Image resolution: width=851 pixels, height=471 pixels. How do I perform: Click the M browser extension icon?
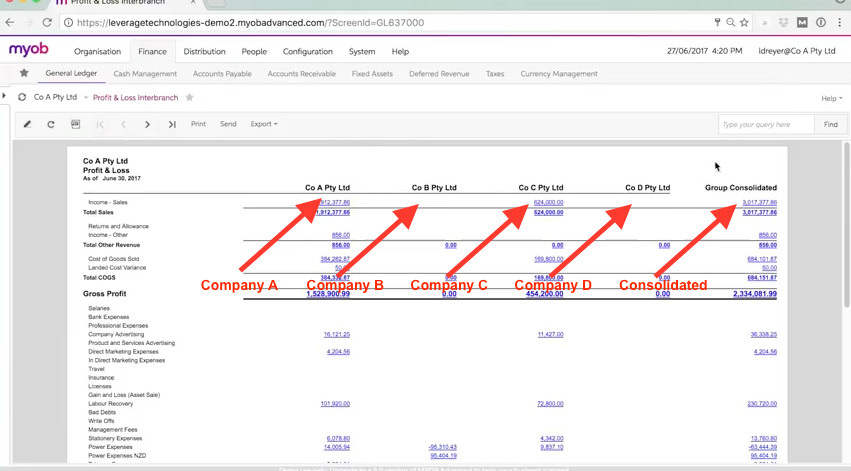point(802,22)
